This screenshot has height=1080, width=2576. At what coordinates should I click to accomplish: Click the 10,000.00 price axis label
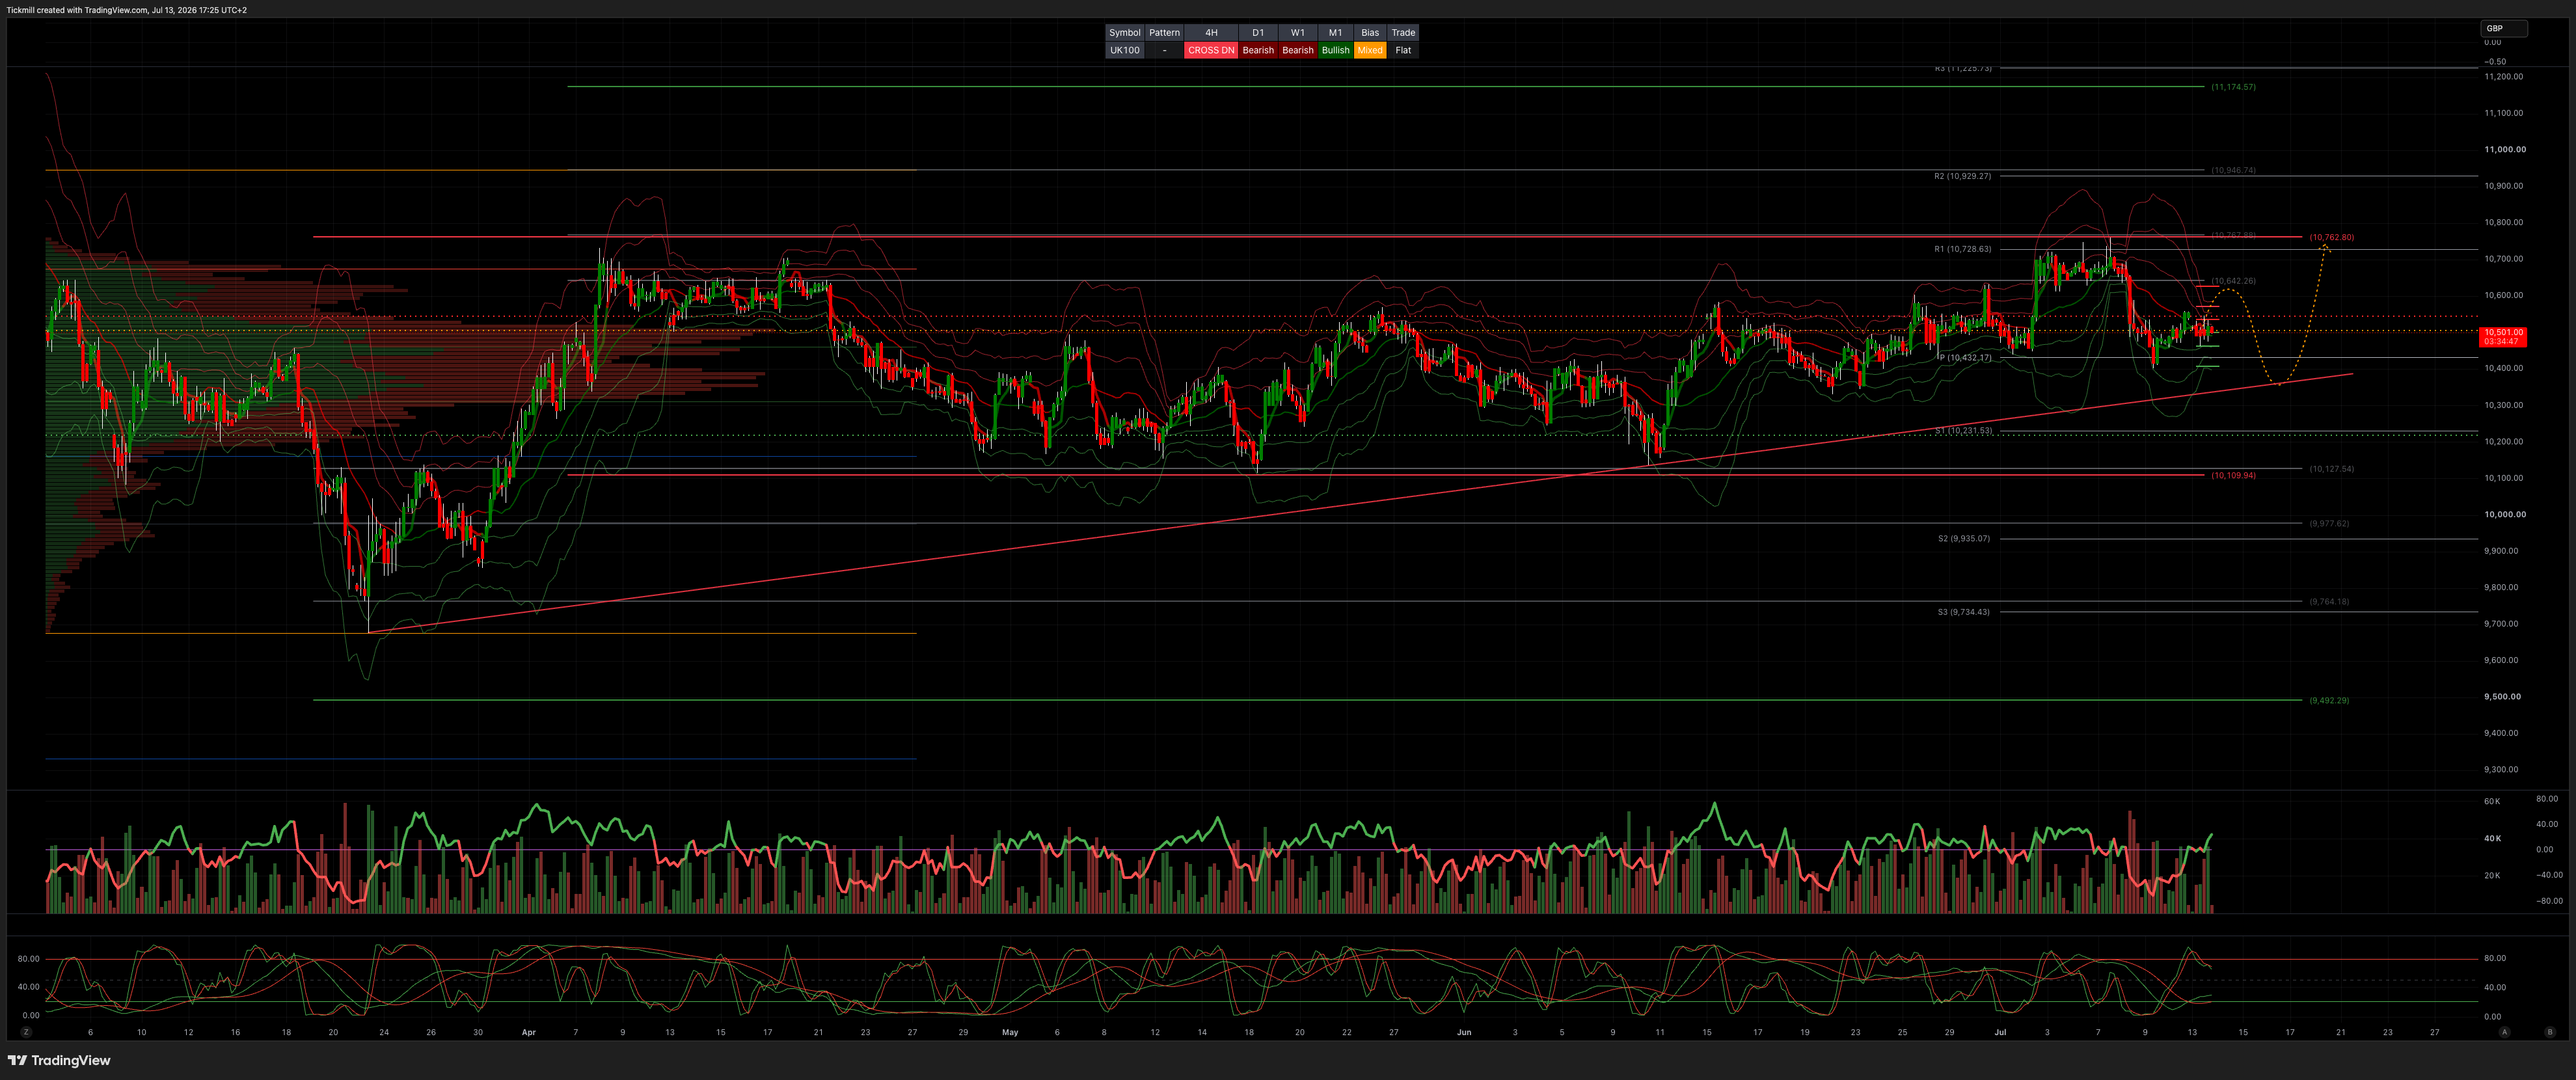pyautogui.click(x=2504, y=514)
